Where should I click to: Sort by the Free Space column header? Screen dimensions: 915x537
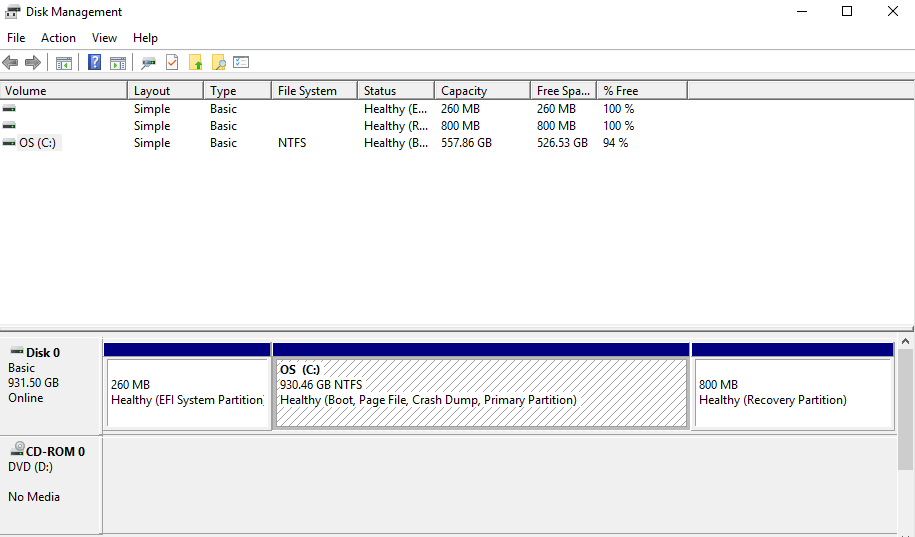[x=564, y=90]
